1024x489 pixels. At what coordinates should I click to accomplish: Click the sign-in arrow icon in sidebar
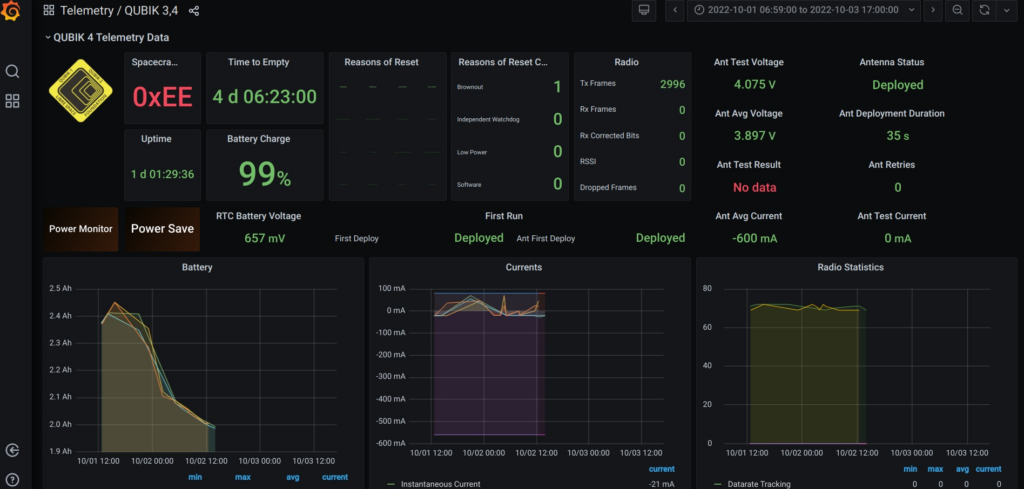(x=13, y=451)
